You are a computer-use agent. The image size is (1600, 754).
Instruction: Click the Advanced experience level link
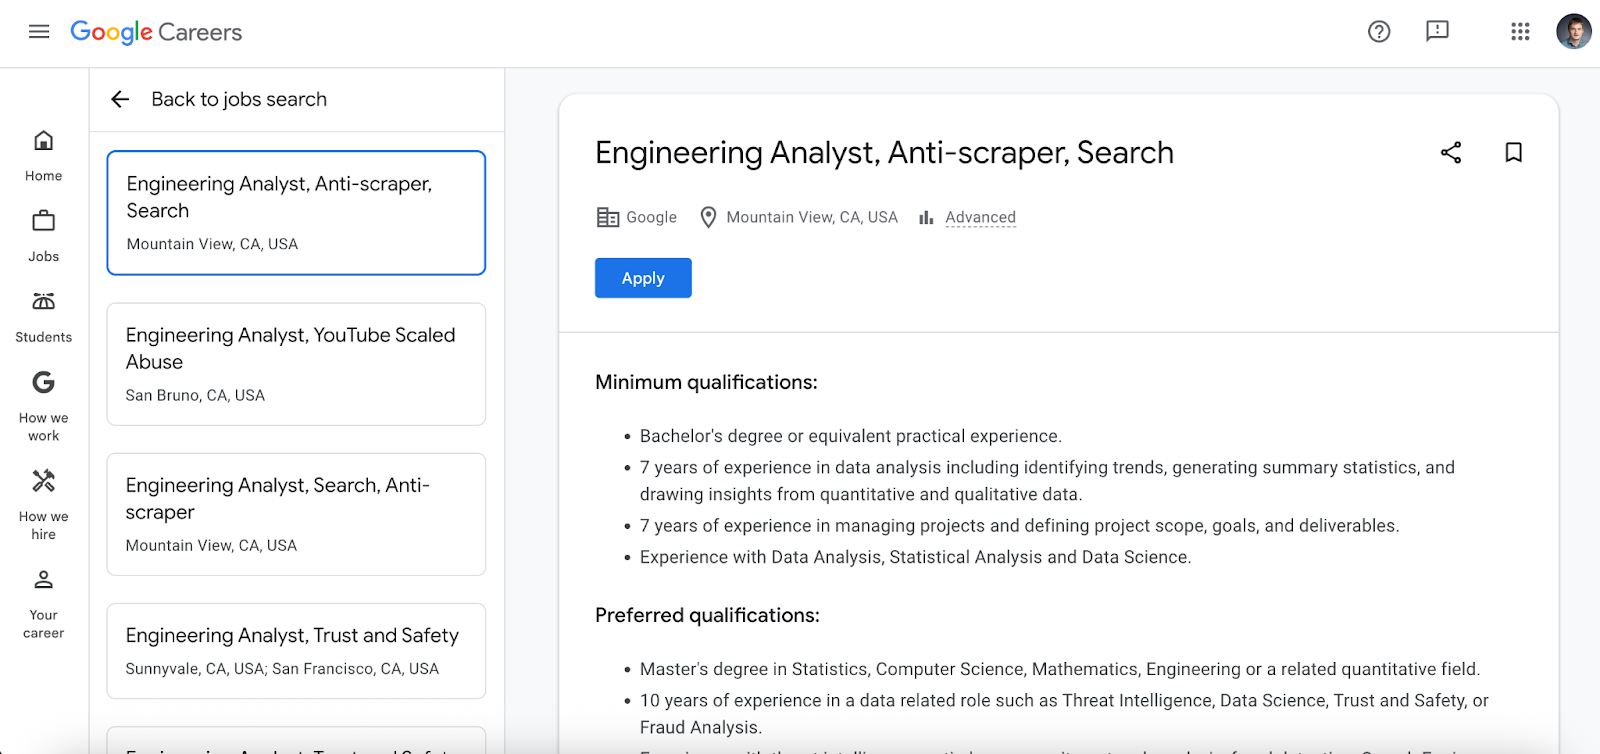coord(980,218)
